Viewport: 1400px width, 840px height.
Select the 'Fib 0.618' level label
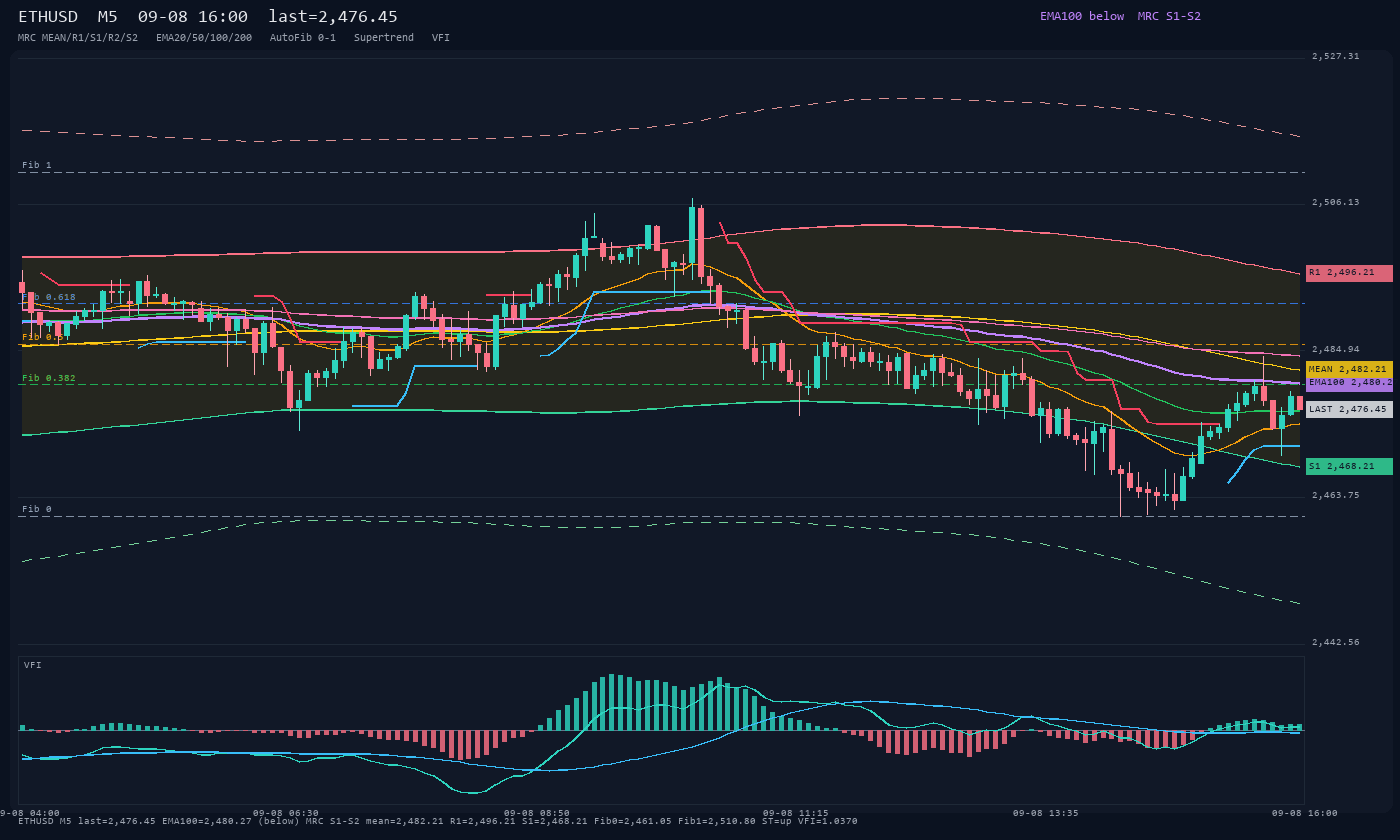(49, 297)
